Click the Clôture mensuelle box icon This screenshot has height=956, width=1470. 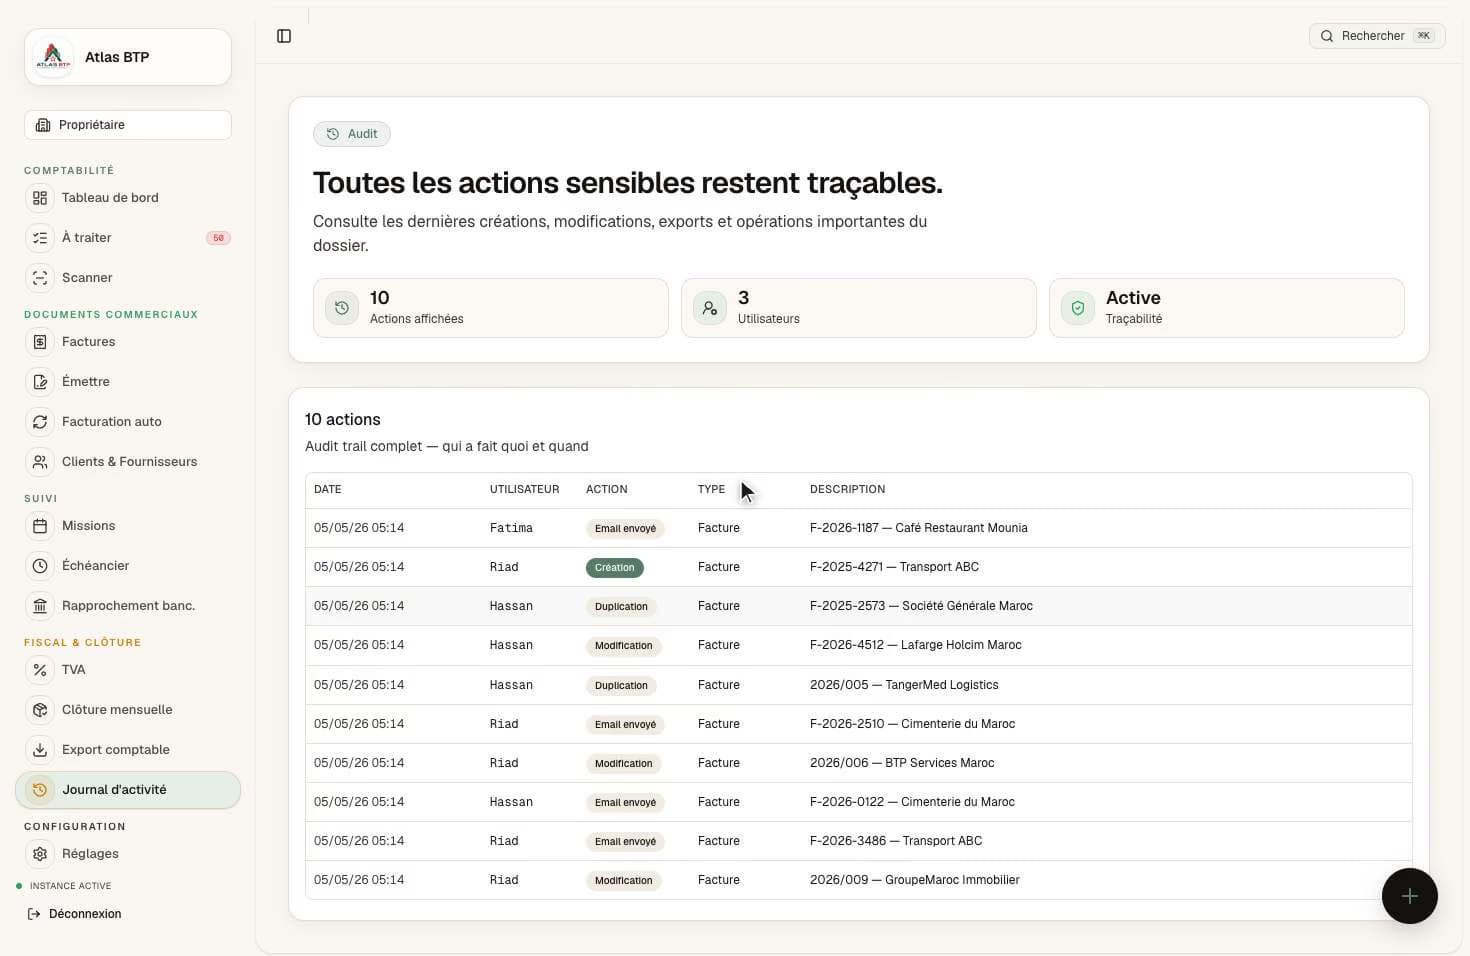tap(40, 710)
